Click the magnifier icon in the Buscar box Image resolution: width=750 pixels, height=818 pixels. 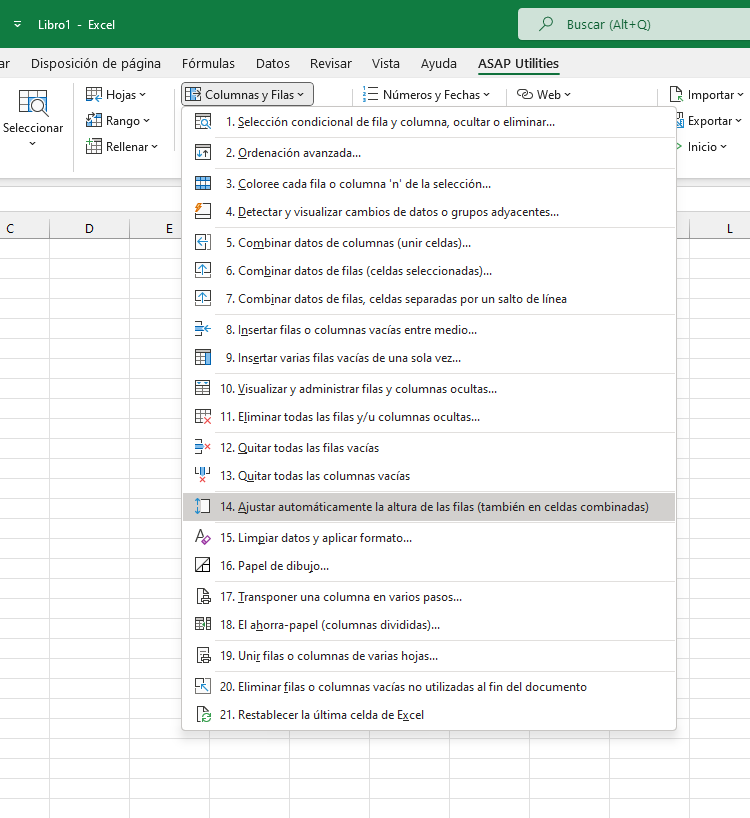546,24
